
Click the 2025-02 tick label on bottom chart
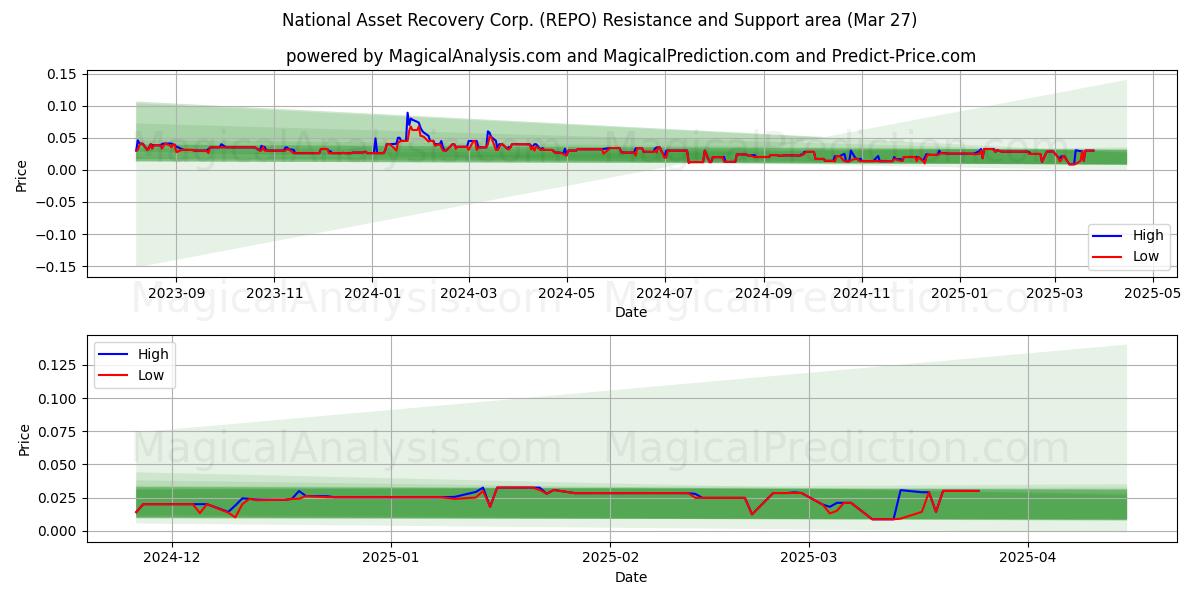pos(610,558)
